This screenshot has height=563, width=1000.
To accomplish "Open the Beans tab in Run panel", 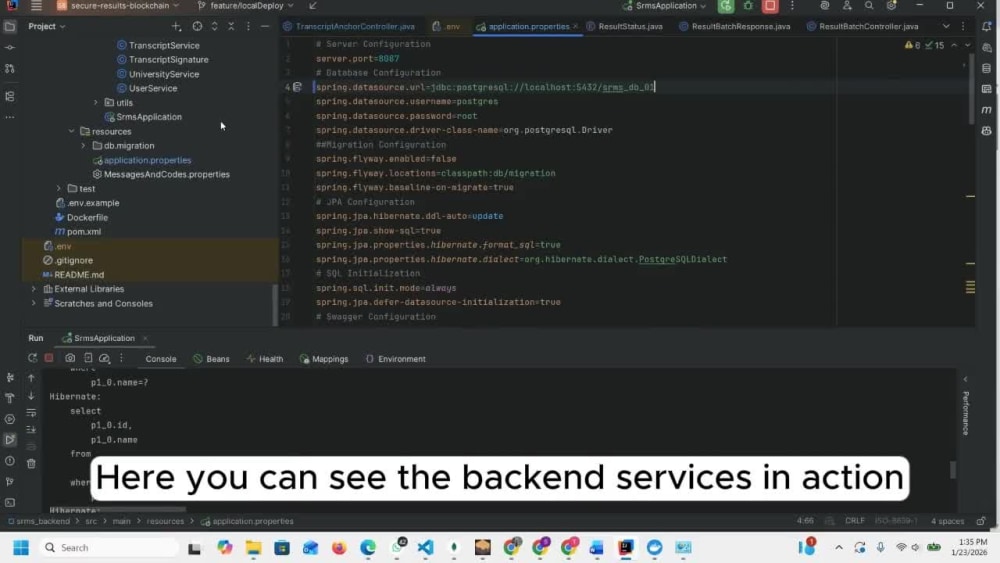I will coord(211,359).
